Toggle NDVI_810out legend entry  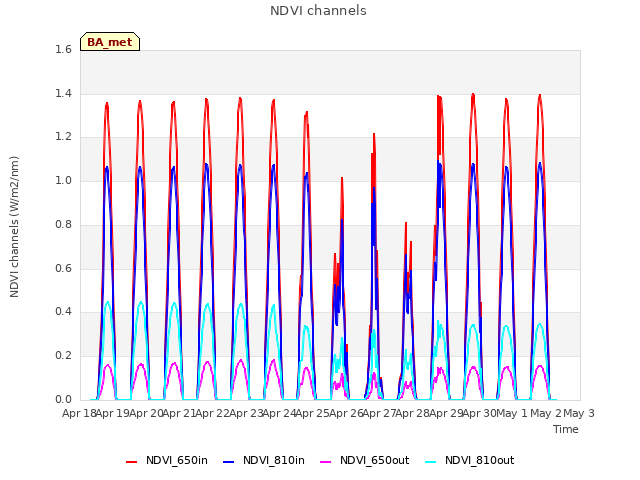pyautogui.click(x=469, y=460)
